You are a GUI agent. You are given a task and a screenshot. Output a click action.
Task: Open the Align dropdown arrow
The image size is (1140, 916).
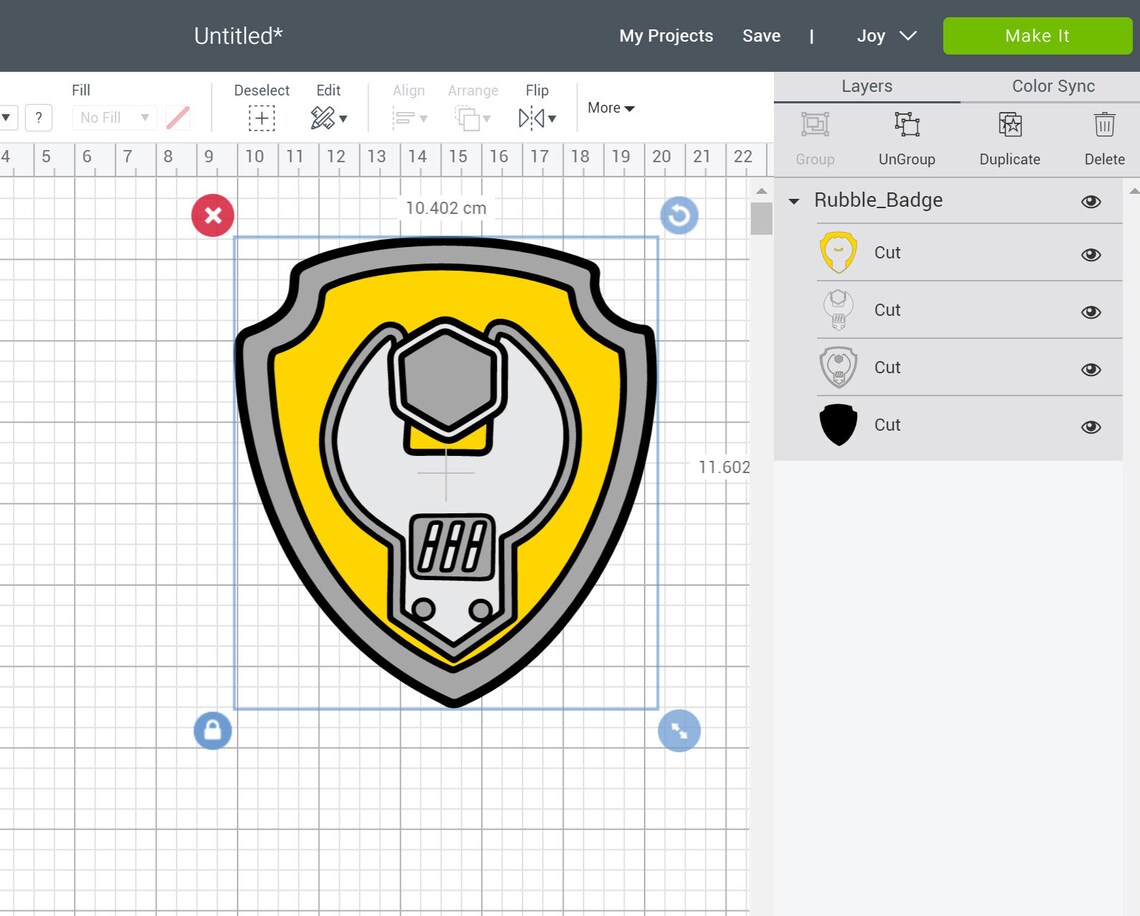[423, 118]
